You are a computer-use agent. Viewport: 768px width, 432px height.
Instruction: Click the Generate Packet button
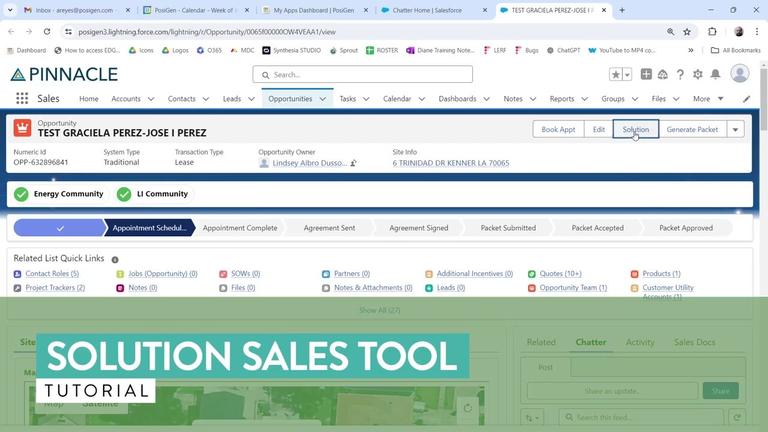pos(692,129)
